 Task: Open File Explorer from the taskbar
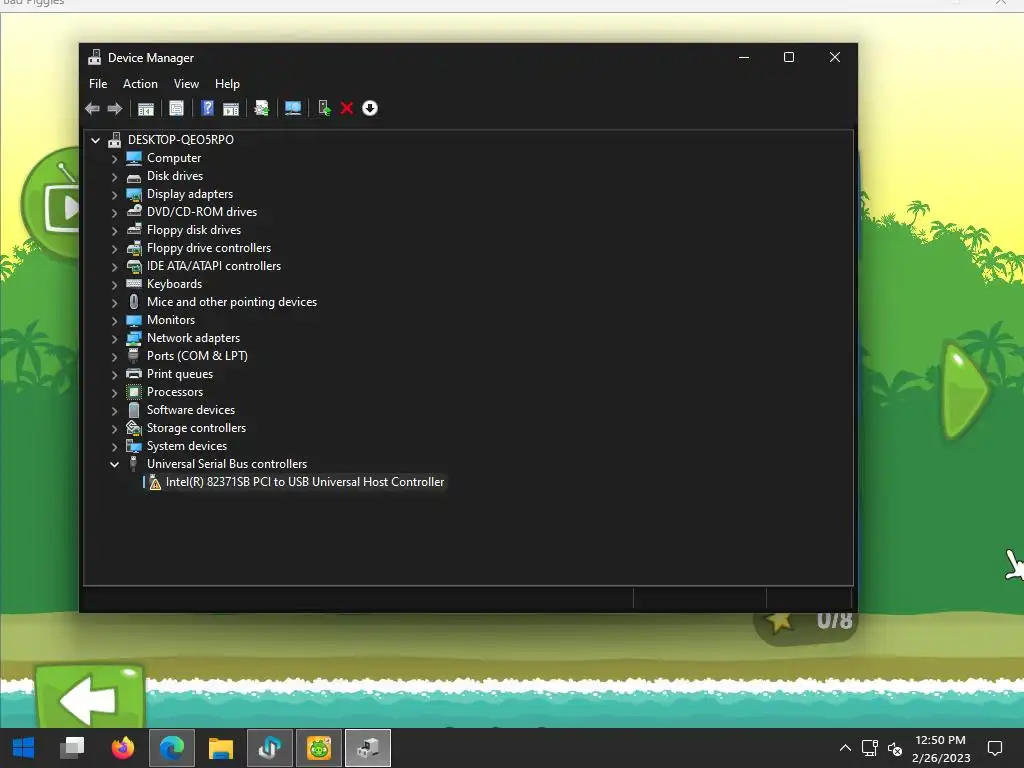pyautogui.click(x=221, y=748)
